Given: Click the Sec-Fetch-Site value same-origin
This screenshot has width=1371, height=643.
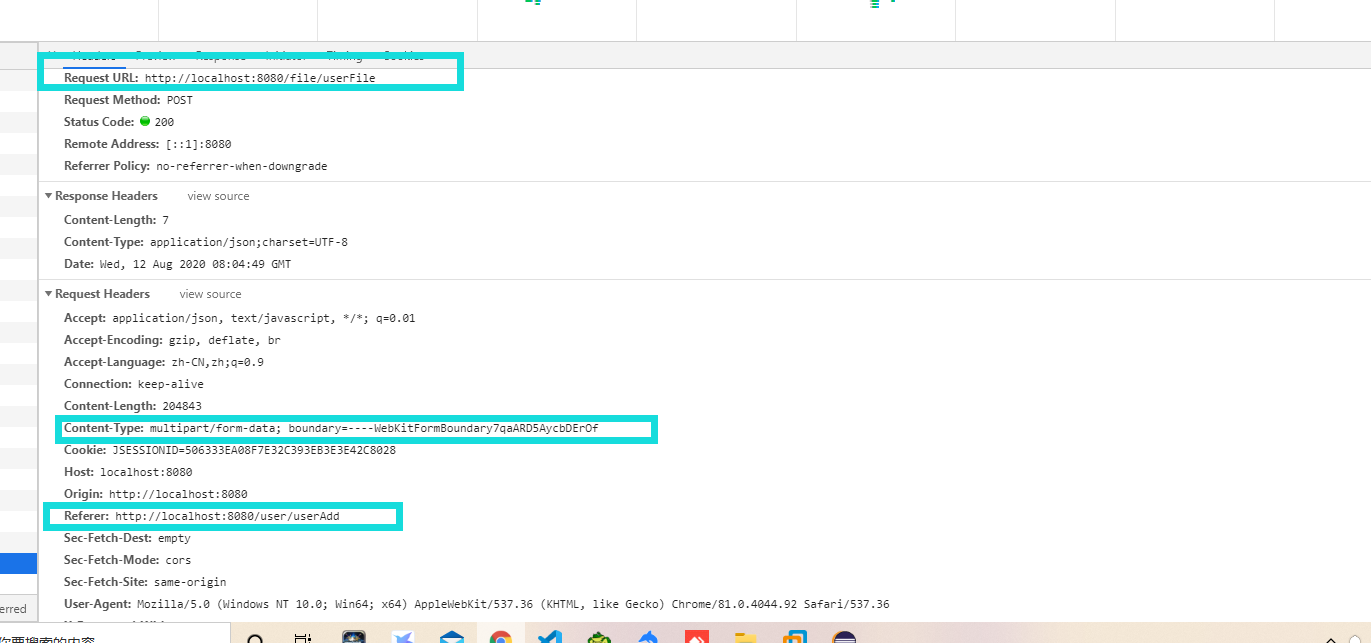Looking at the screenshot, I should [190, 582].
